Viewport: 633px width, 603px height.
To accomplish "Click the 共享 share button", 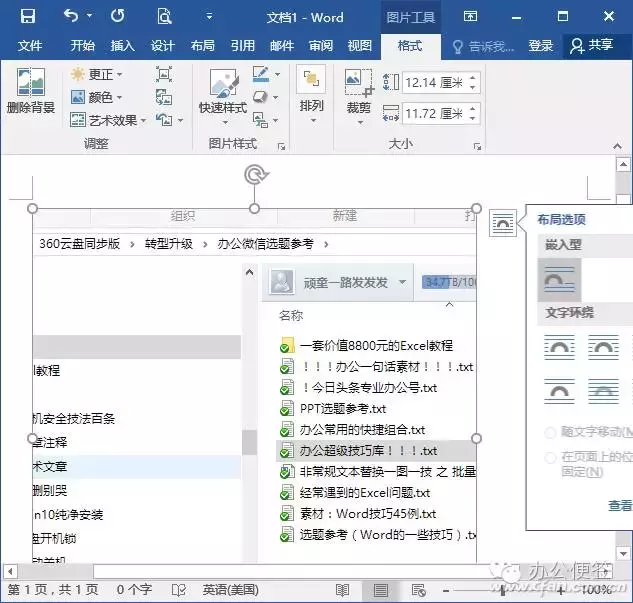I will point(591,46).
